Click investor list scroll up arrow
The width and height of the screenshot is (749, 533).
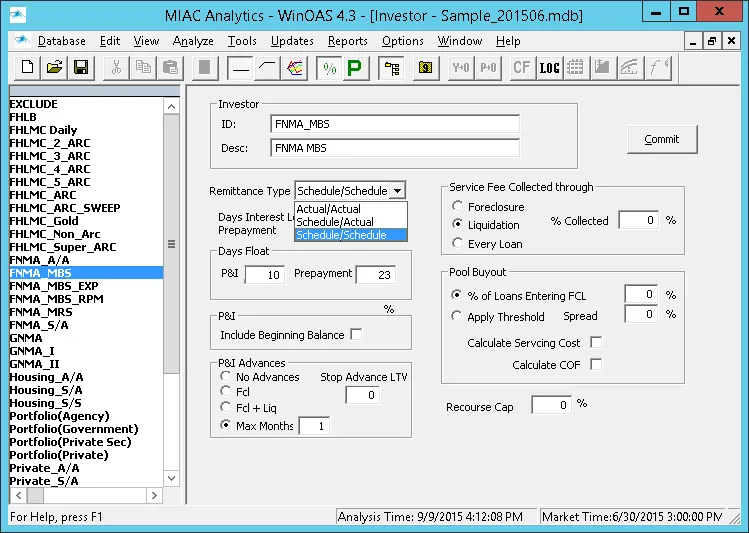pyautogui.click(x=171, y=107)
